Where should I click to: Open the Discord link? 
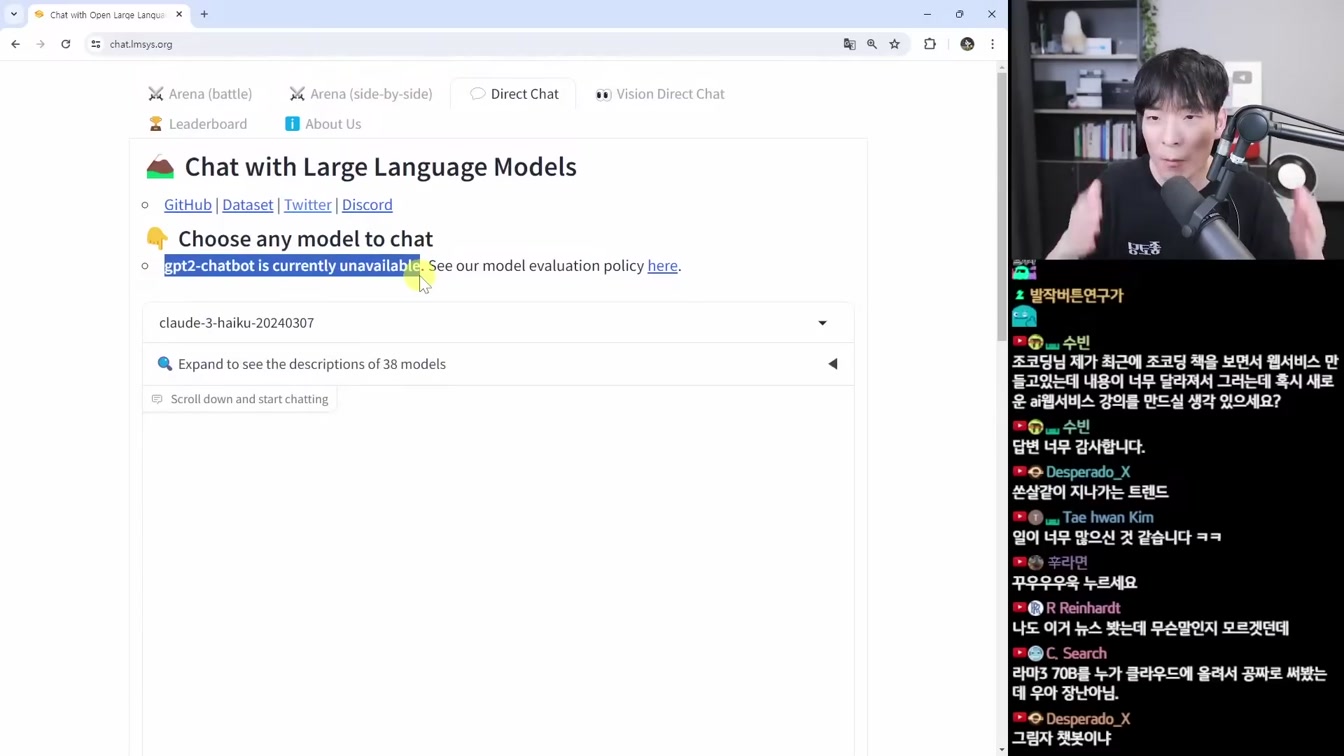pos(367,204)
